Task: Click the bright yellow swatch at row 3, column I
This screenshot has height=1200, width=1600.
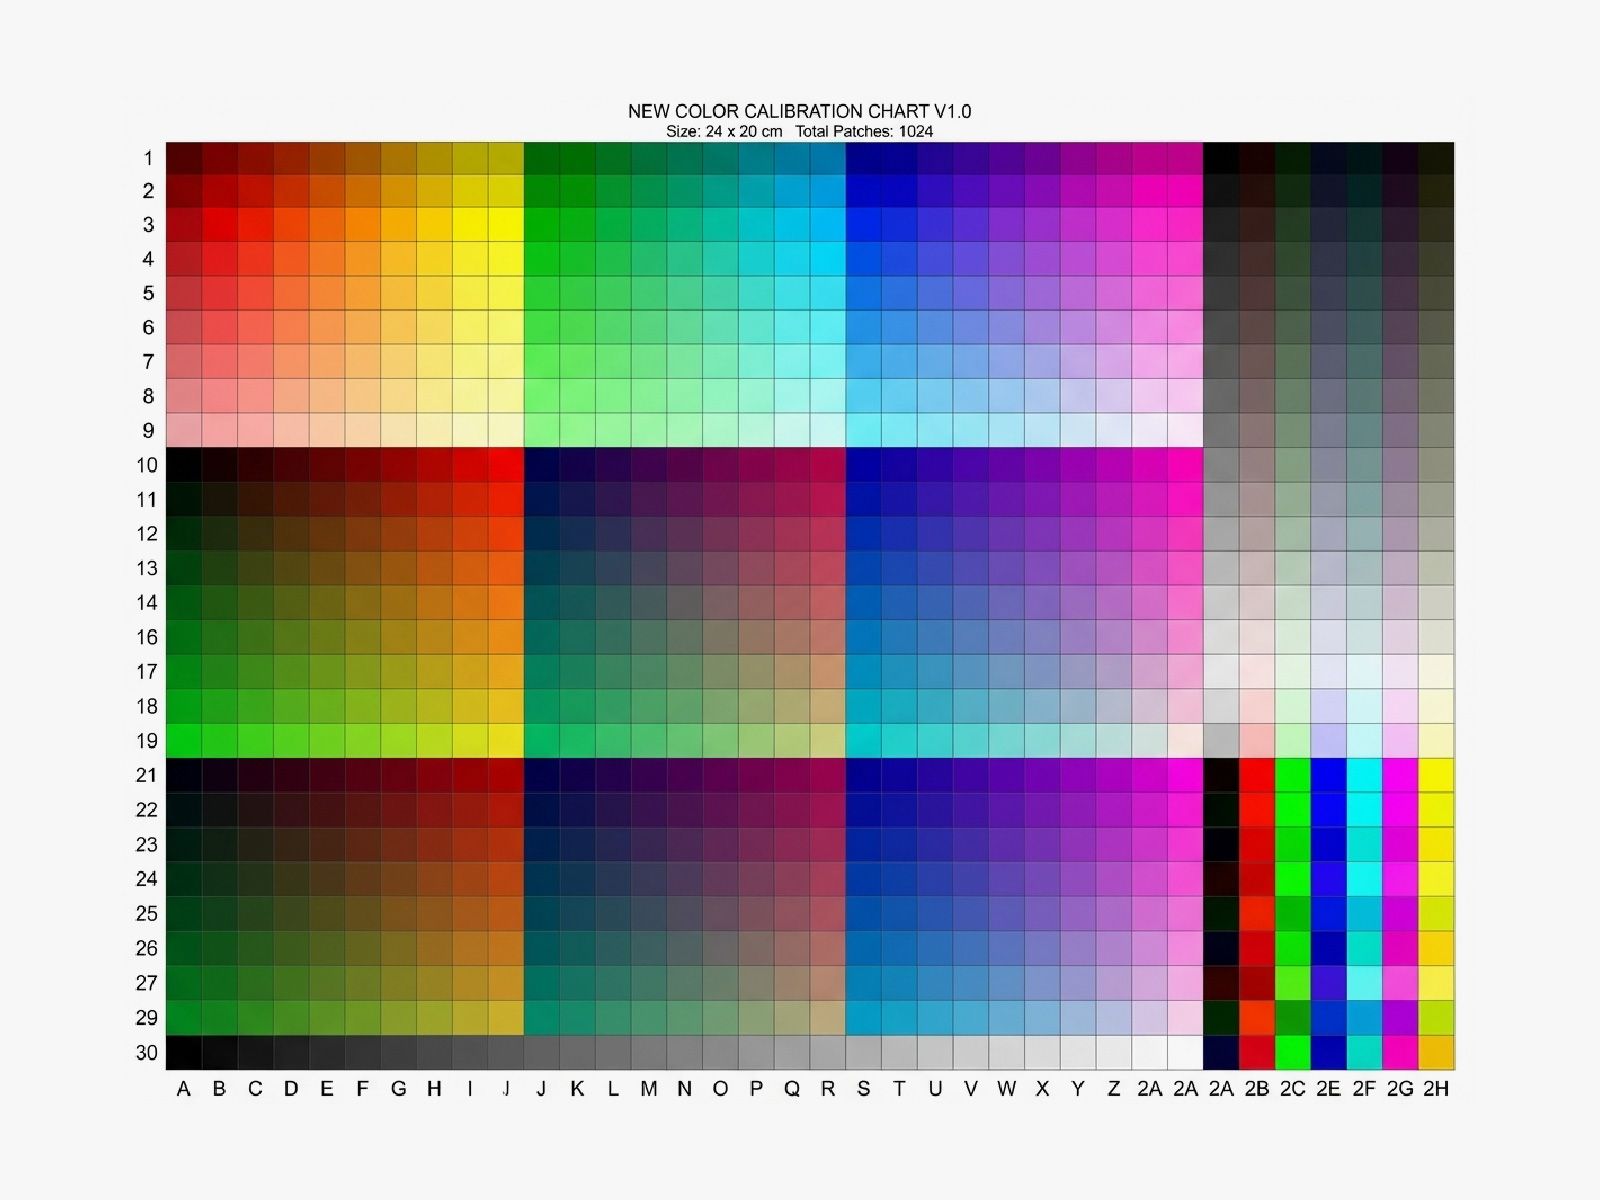Action: coord(470,224)
